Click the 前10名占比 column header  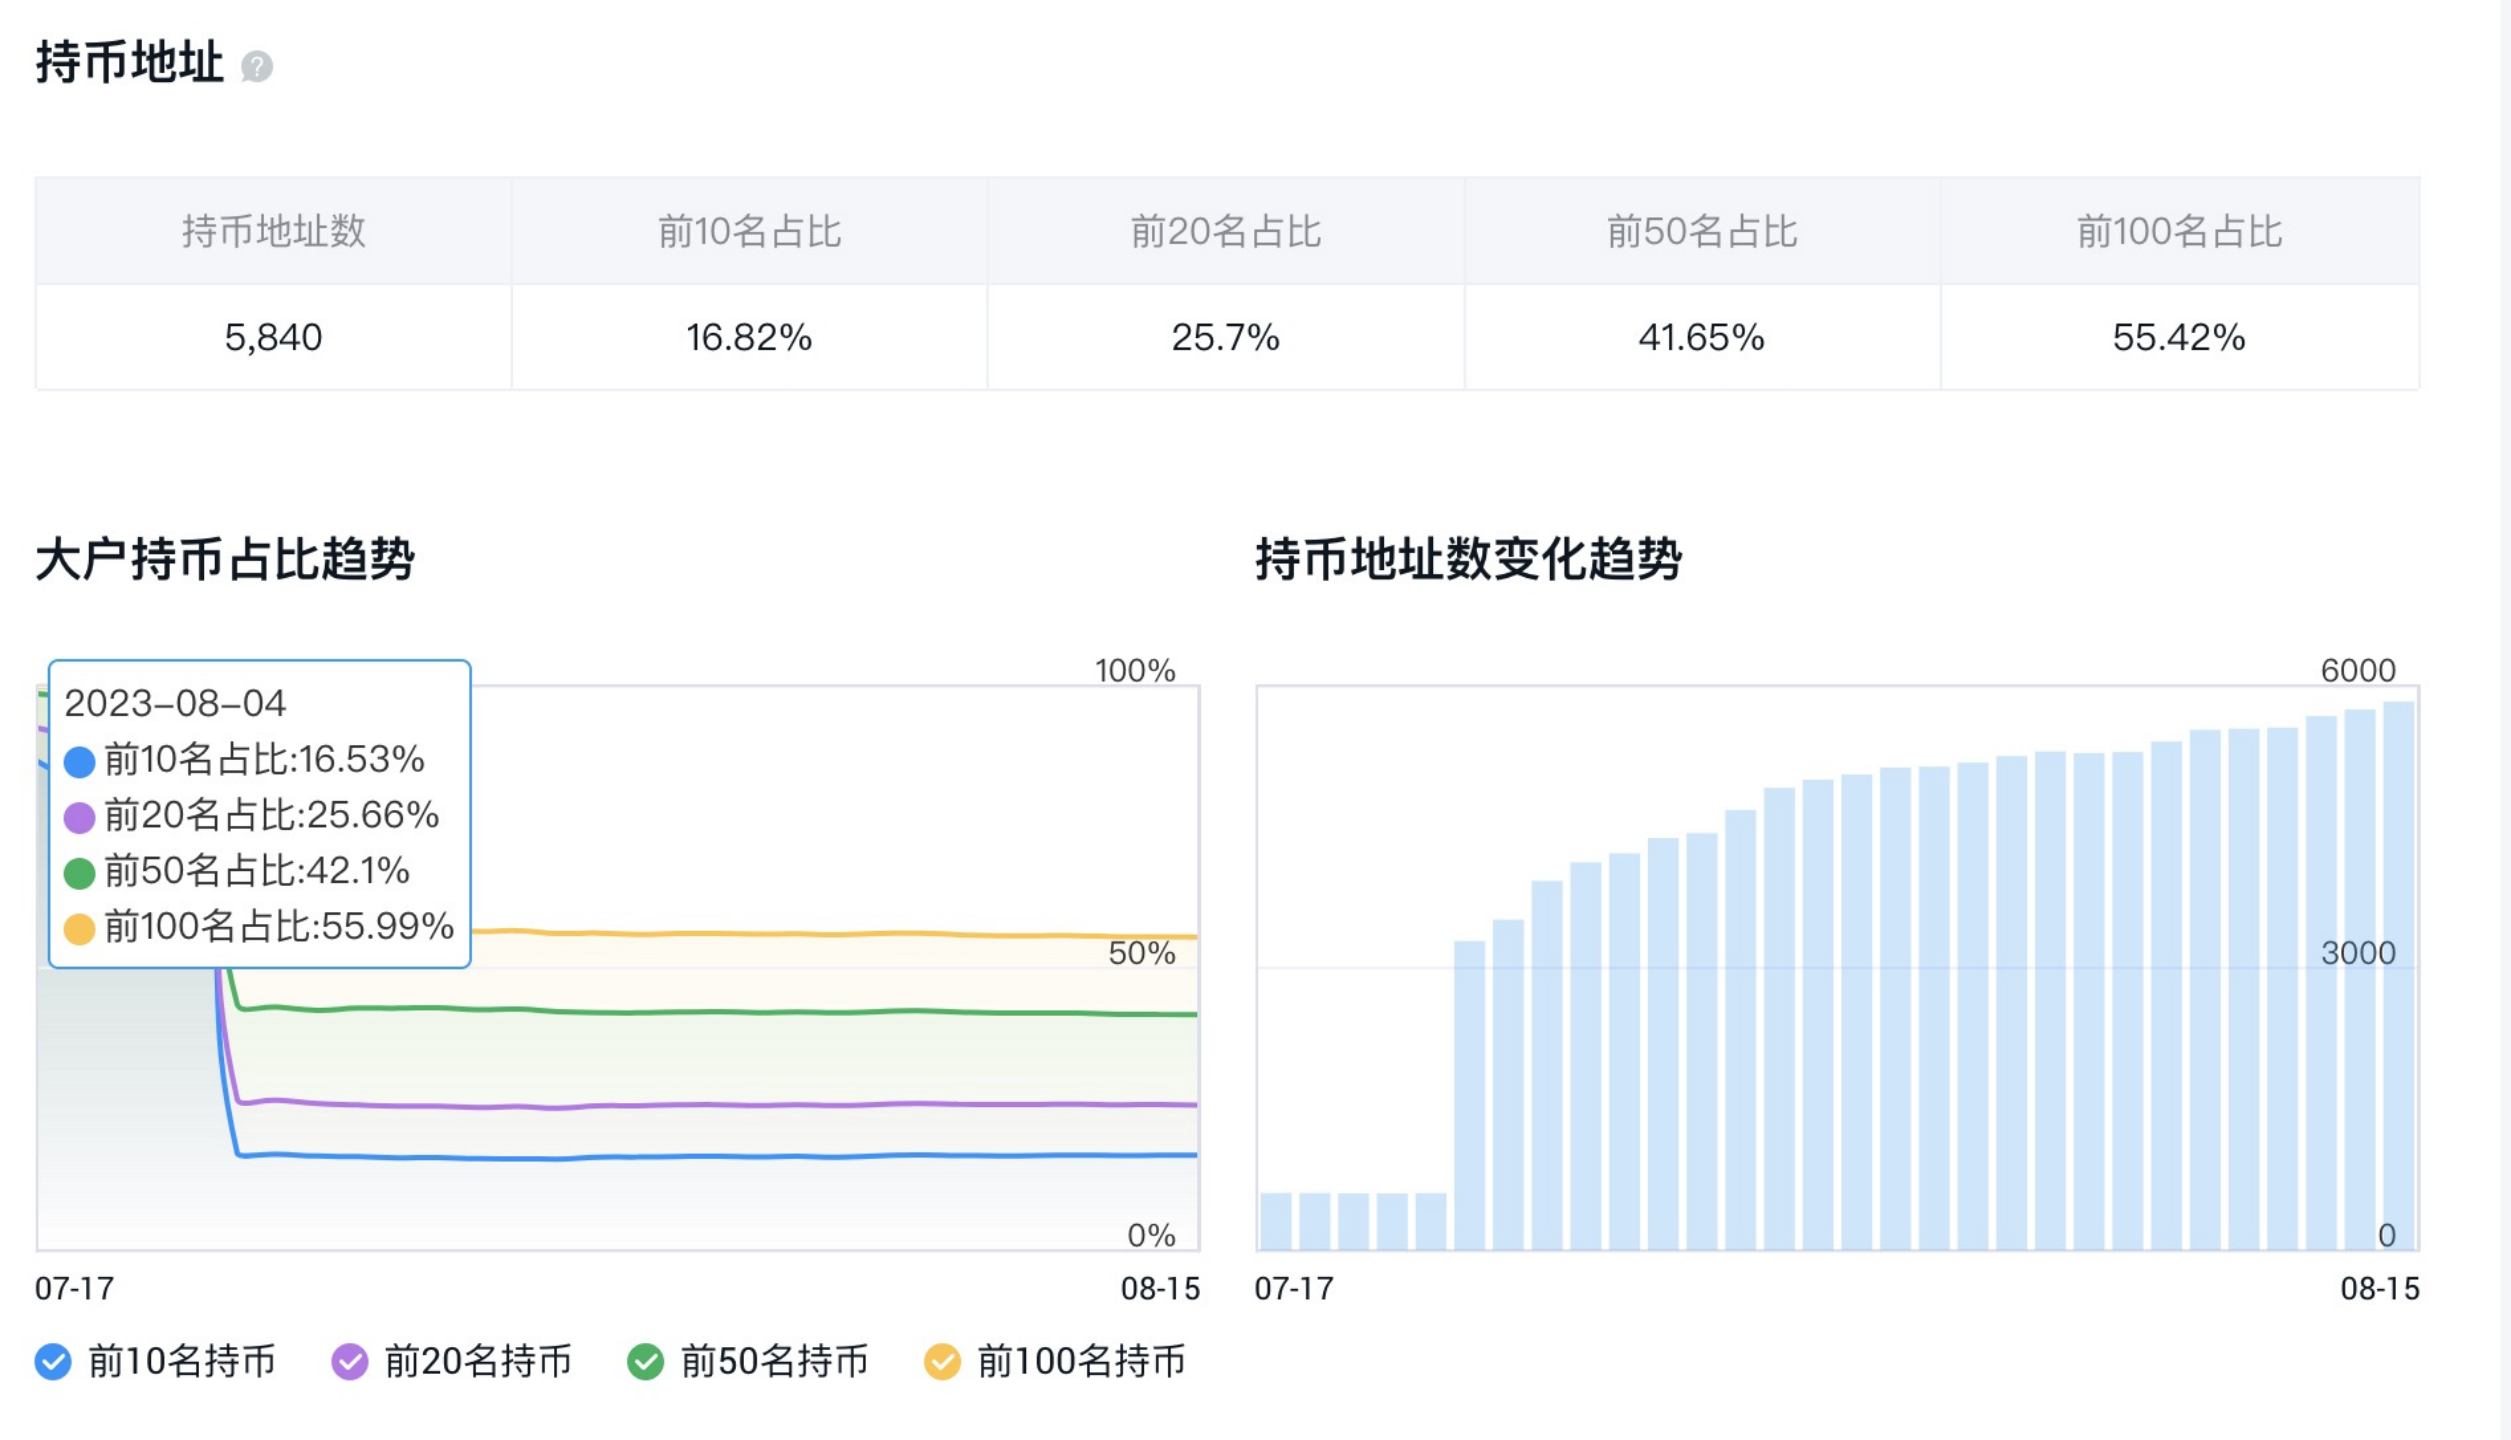(749, 231)
